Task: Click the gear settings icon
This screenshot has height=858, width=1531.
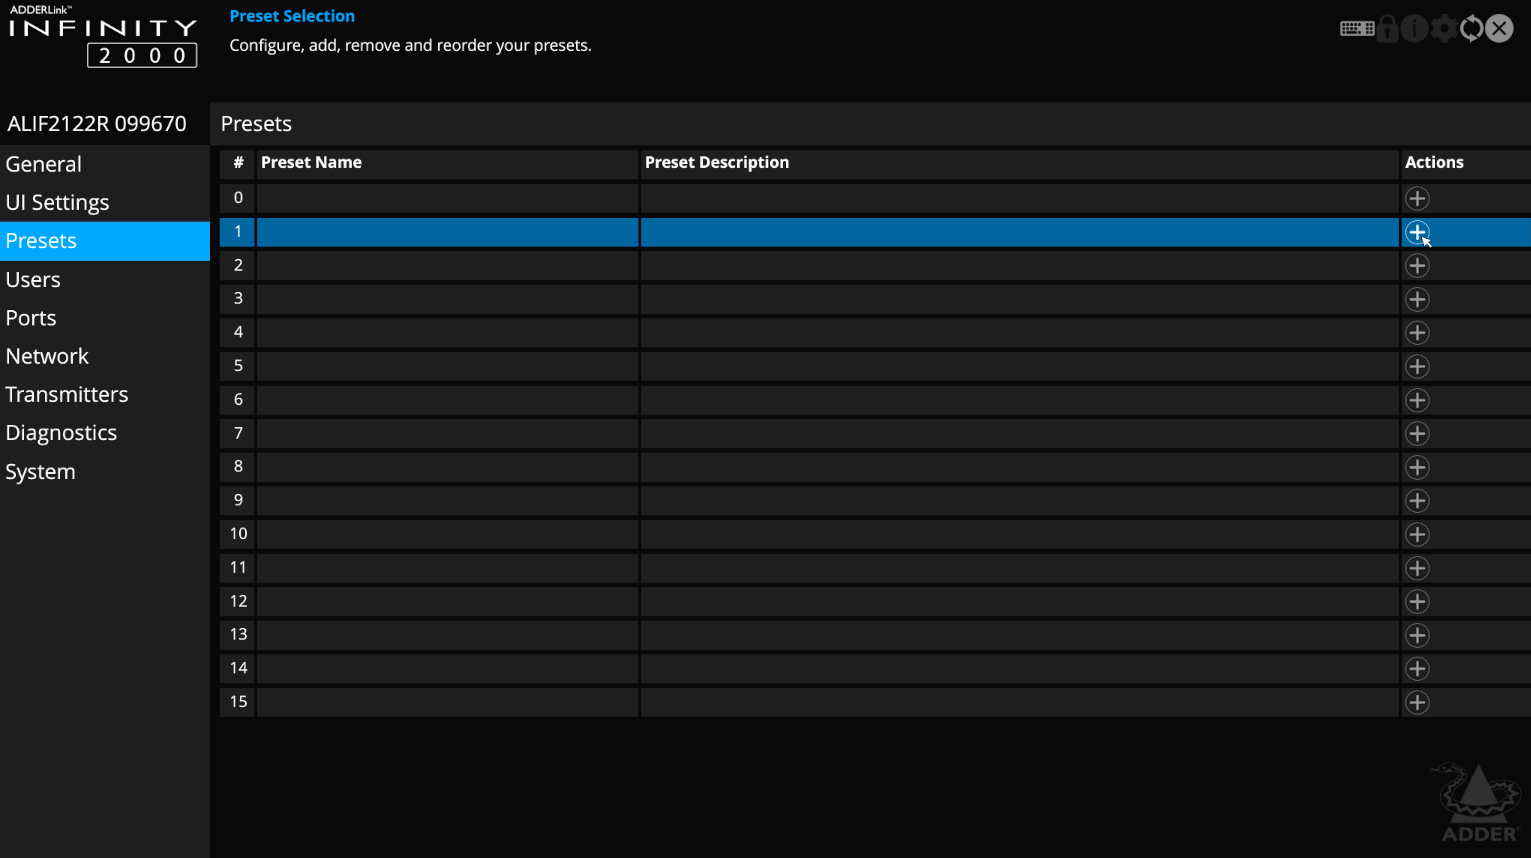Action: tap(1443, 28)
